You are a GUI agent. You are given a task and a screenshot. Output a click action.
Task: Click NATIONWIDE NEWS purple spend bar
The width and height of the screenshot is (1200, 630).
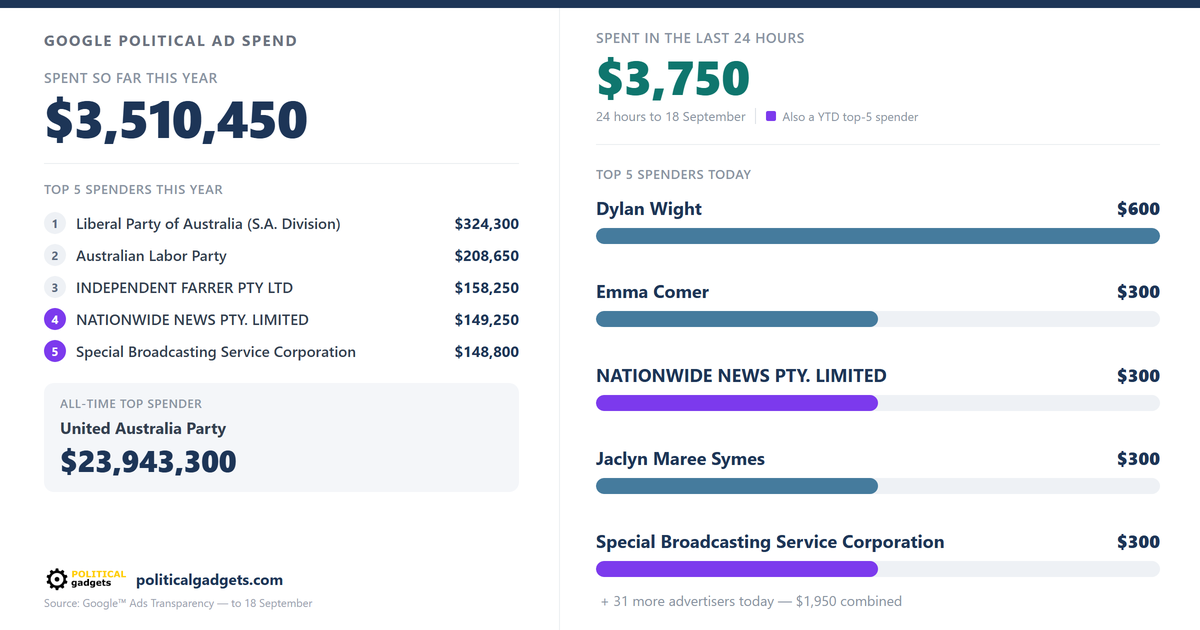tap(737, 403)
